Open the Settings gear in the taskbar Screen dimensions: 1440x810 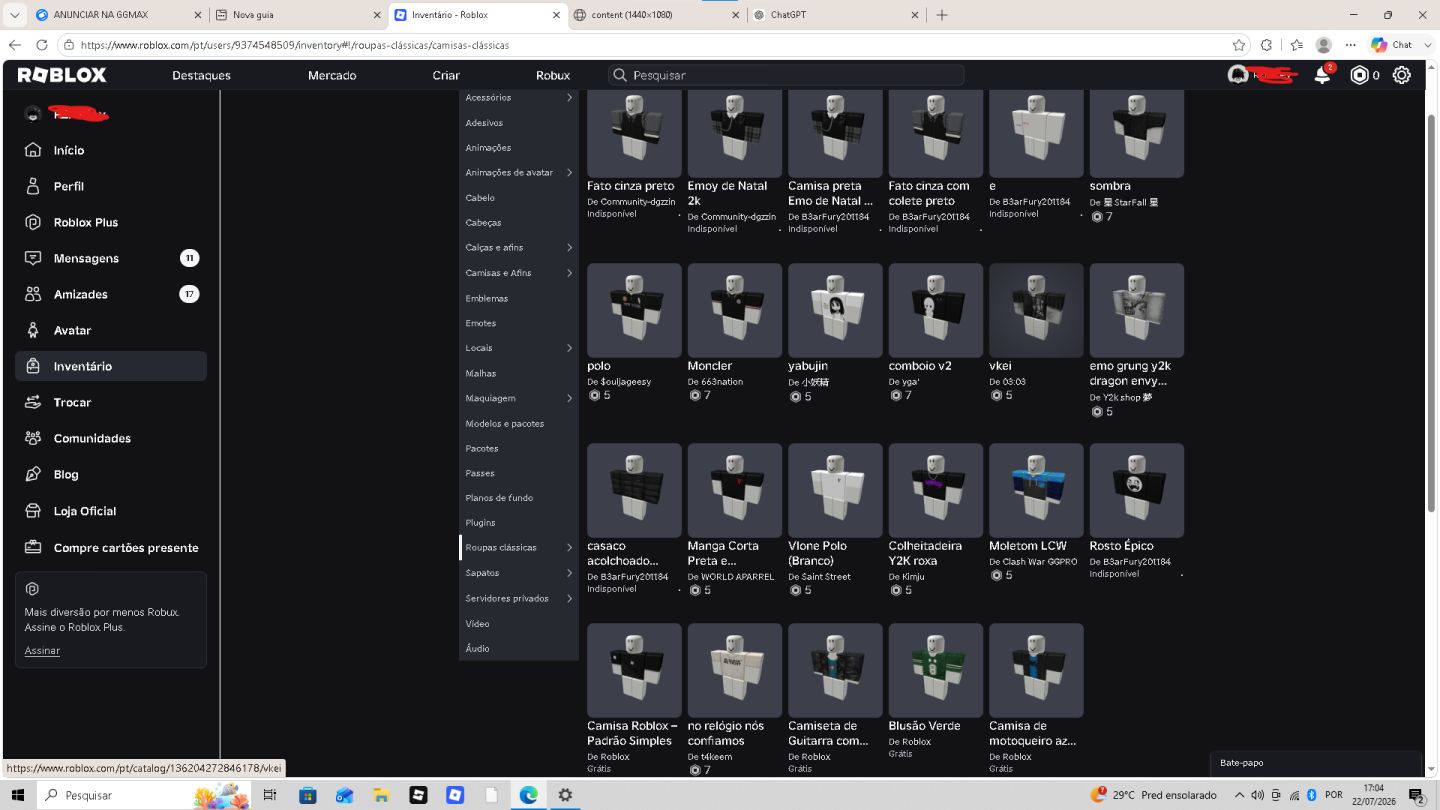pos(565,795)
